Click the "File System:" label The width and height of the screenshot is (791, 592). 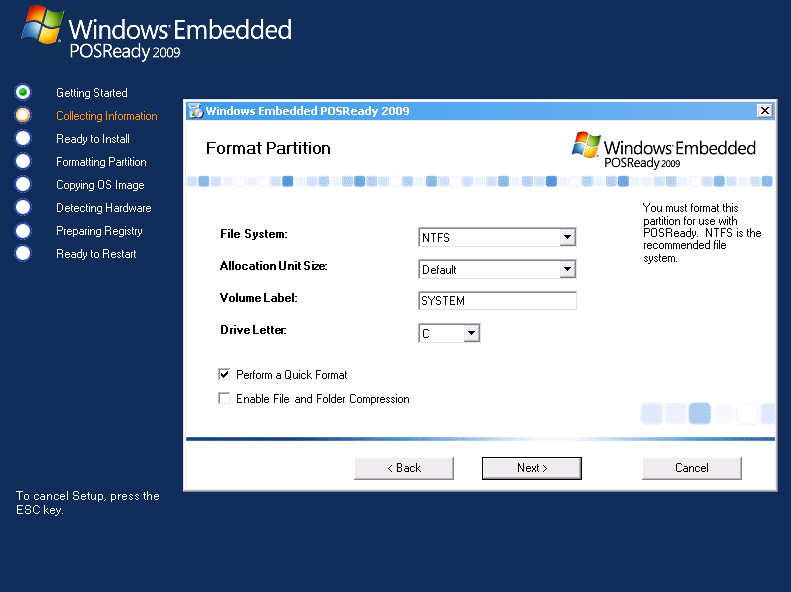pos(254,234)
